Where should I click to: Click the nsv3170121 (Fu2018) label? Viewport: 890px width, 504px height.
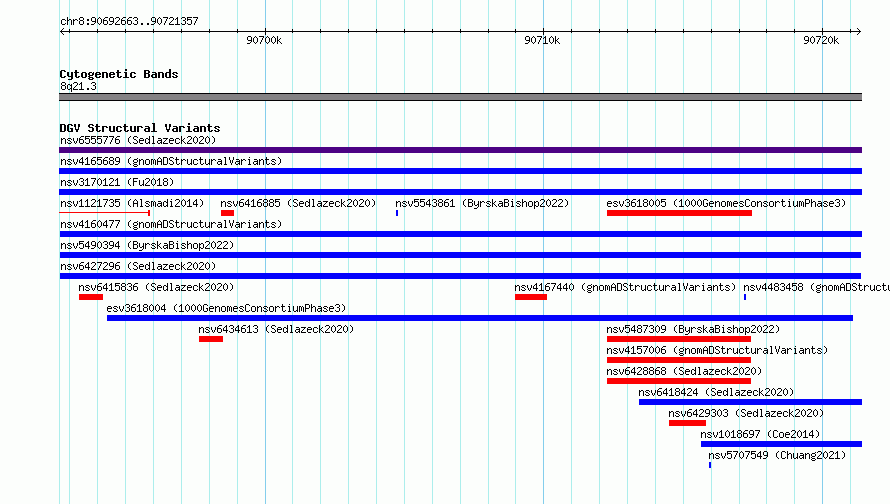coord(117,182)
